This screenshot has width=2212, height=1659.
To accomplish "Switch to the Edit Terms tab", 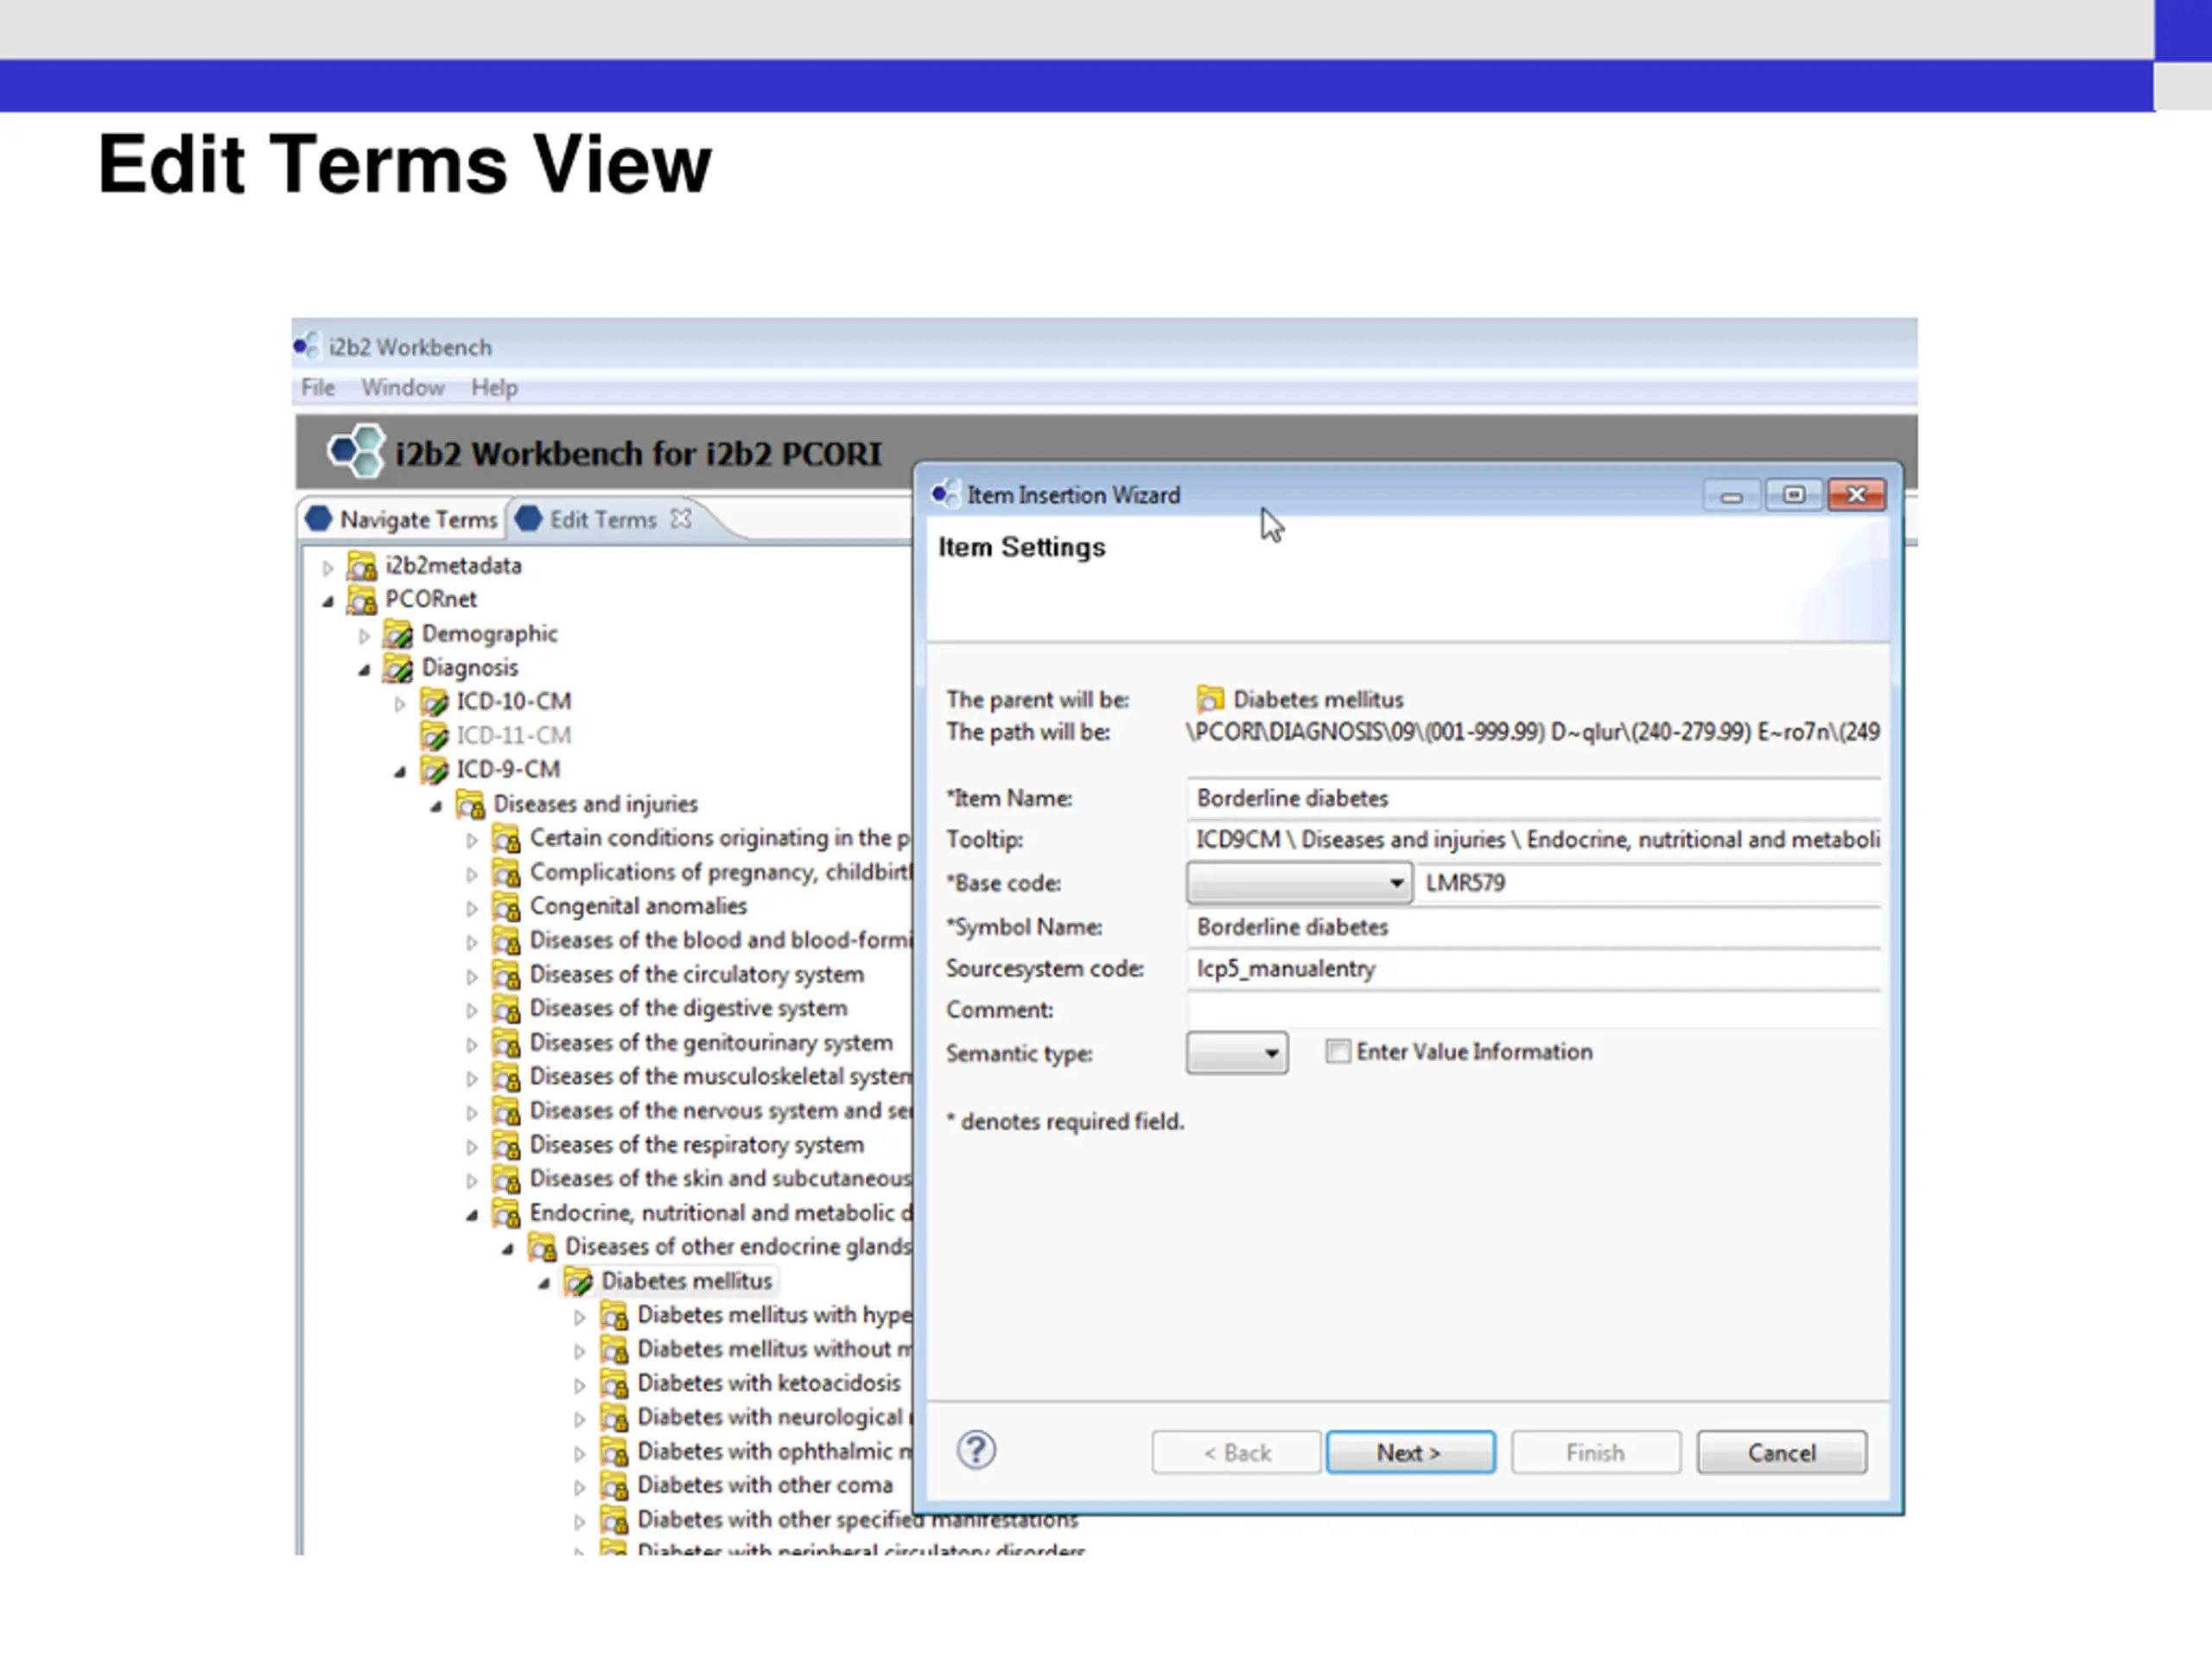I will point(602,519).
